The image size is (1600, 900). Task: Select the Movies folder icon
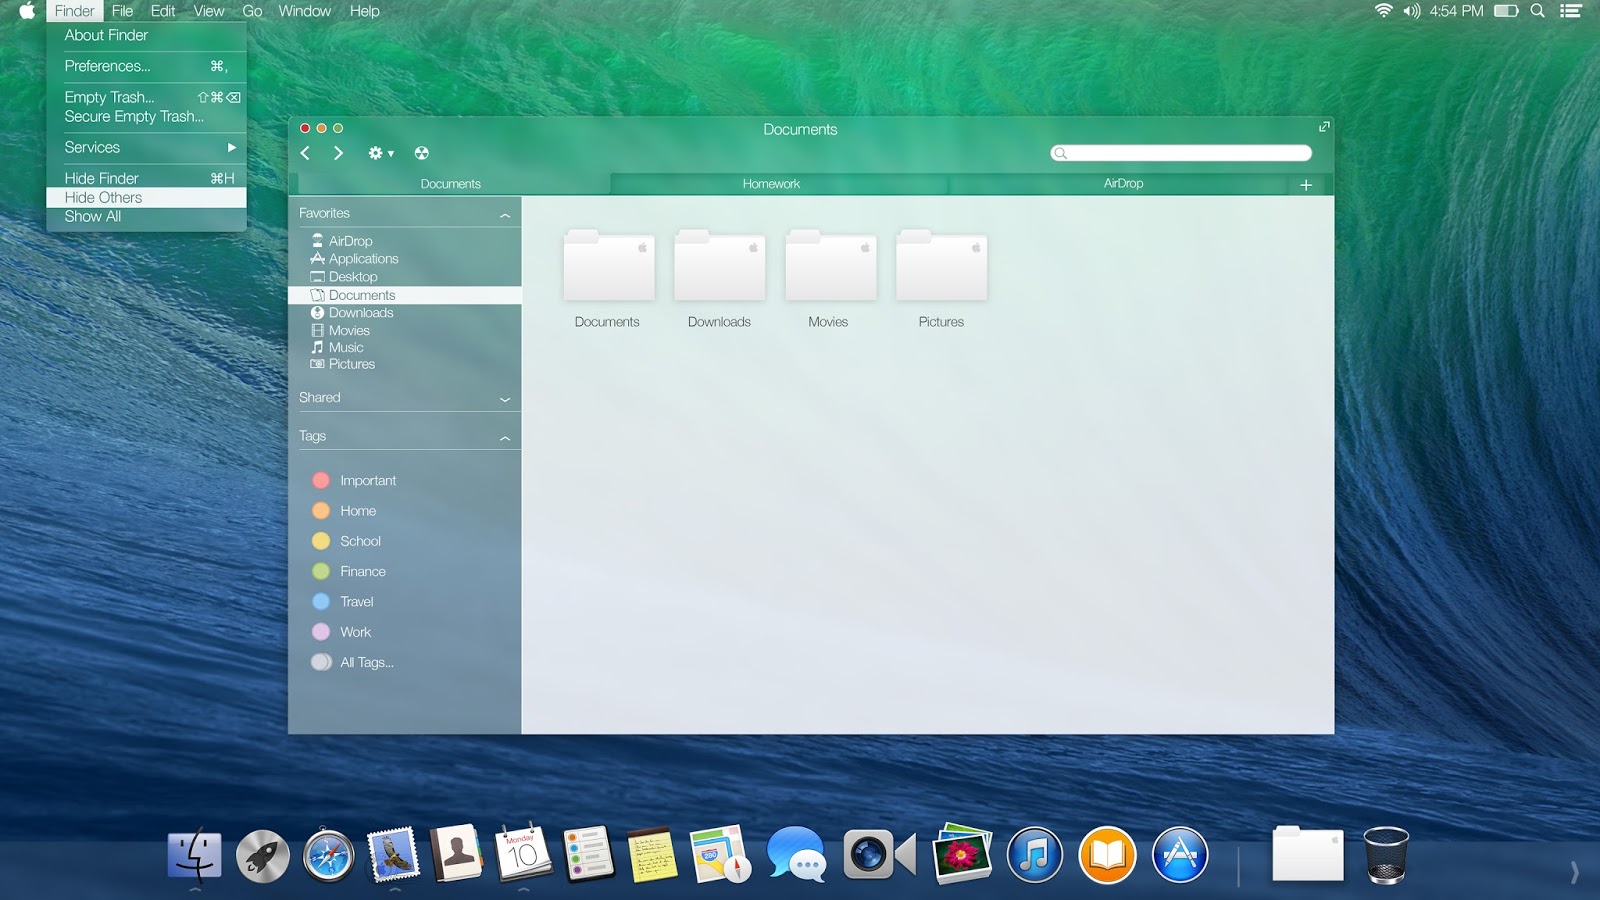tap(830, 265)
